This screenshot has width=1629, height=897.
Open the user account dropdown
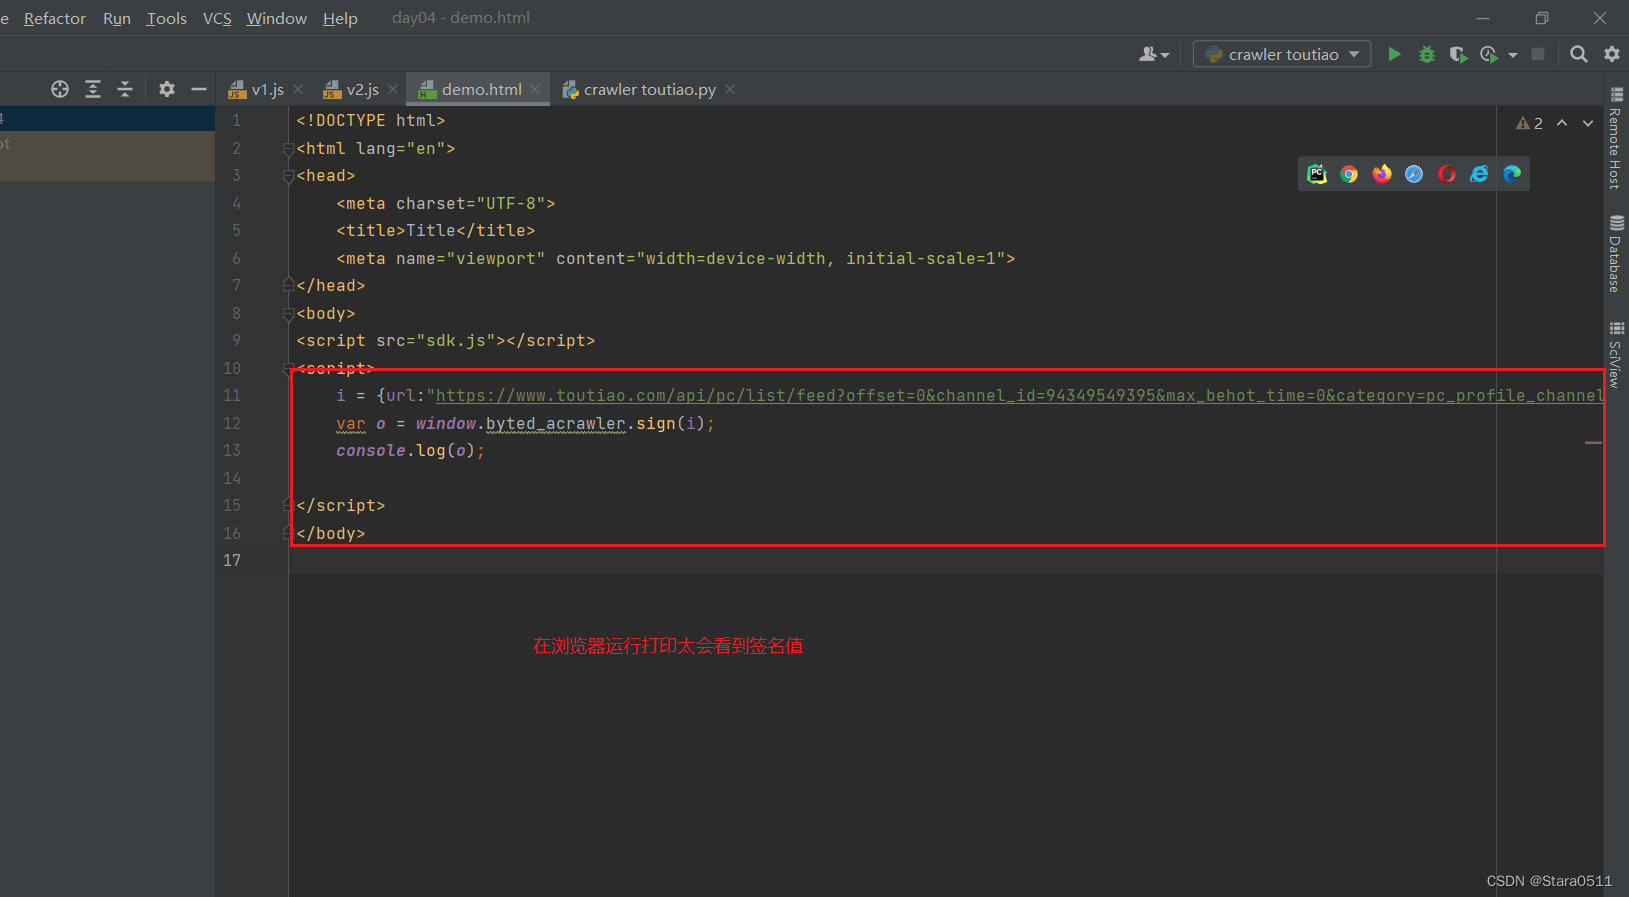1154,54
